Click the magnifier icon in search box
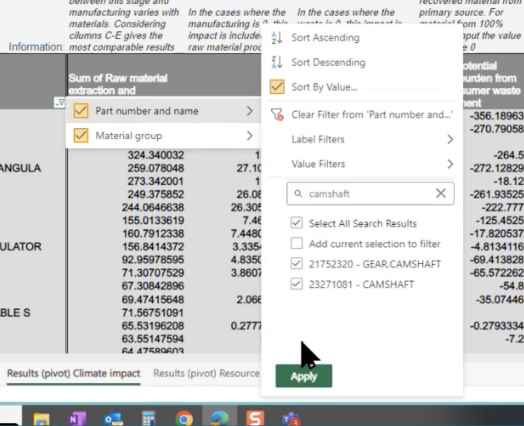The height and width of the screenshot is (426, 524). coord(298,193)
